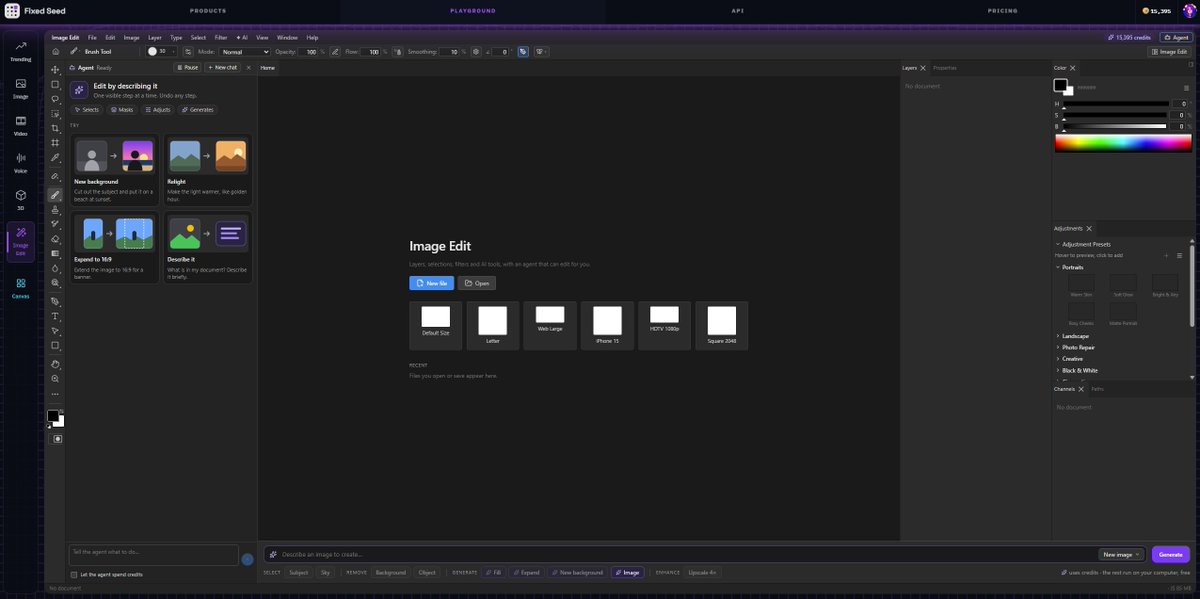Open the Trending section in the sidebar
Viewport: 1200px width, 599px height.
click(21, 52)
